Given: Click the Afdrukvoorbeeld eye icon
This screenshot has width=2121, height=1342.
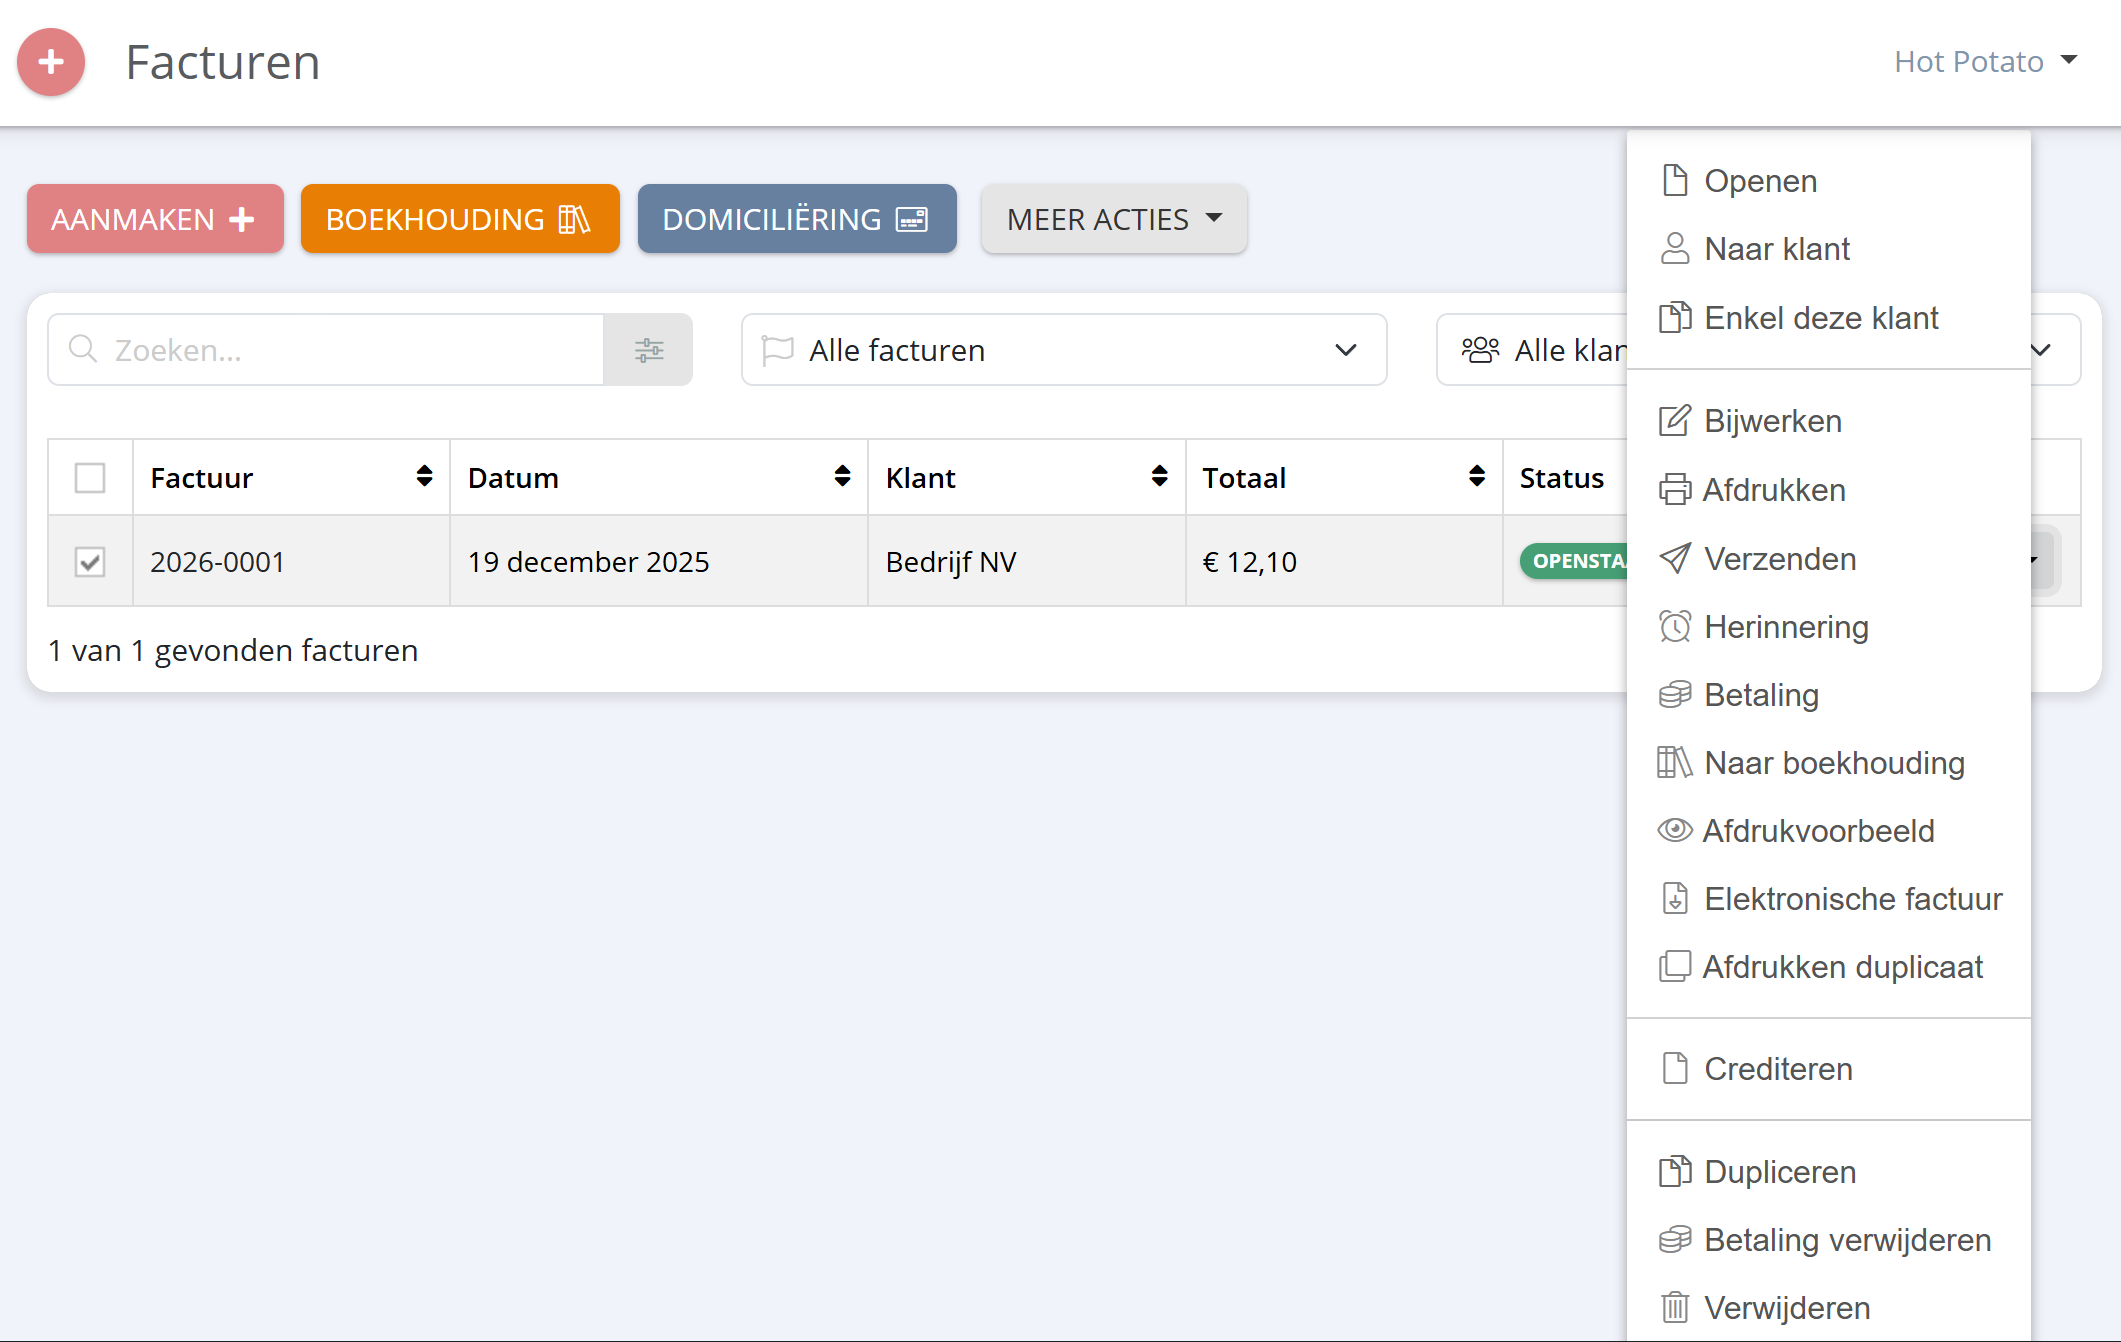Looking at the screenshot, I should (x=1675, y=830).
